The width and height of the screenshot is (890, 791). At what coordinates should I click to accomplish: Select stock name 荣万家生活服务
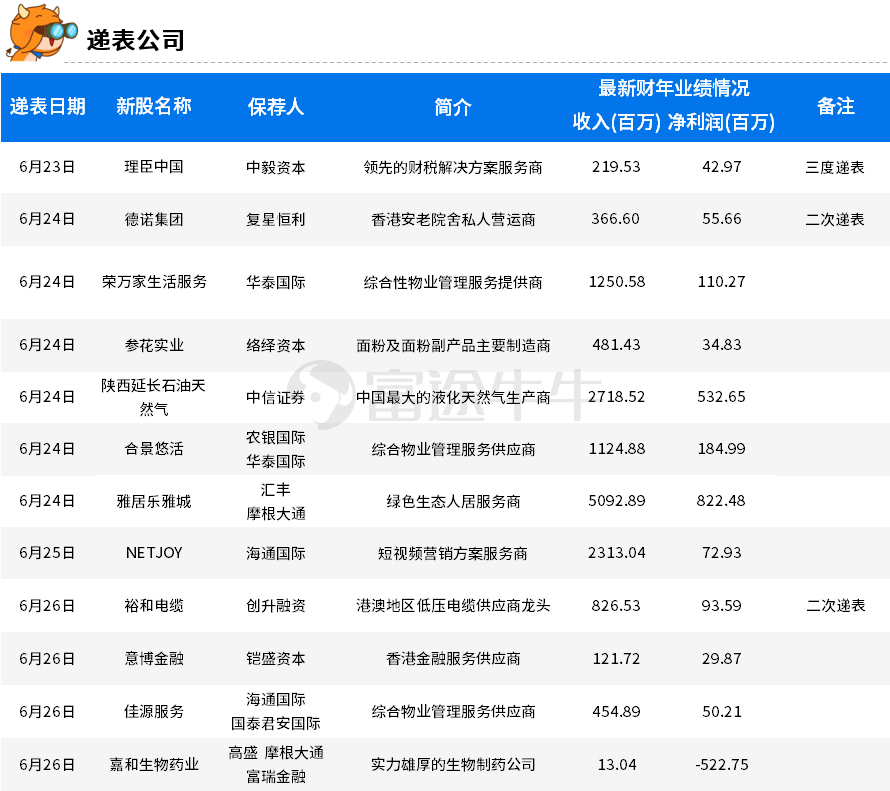[154, 282]
